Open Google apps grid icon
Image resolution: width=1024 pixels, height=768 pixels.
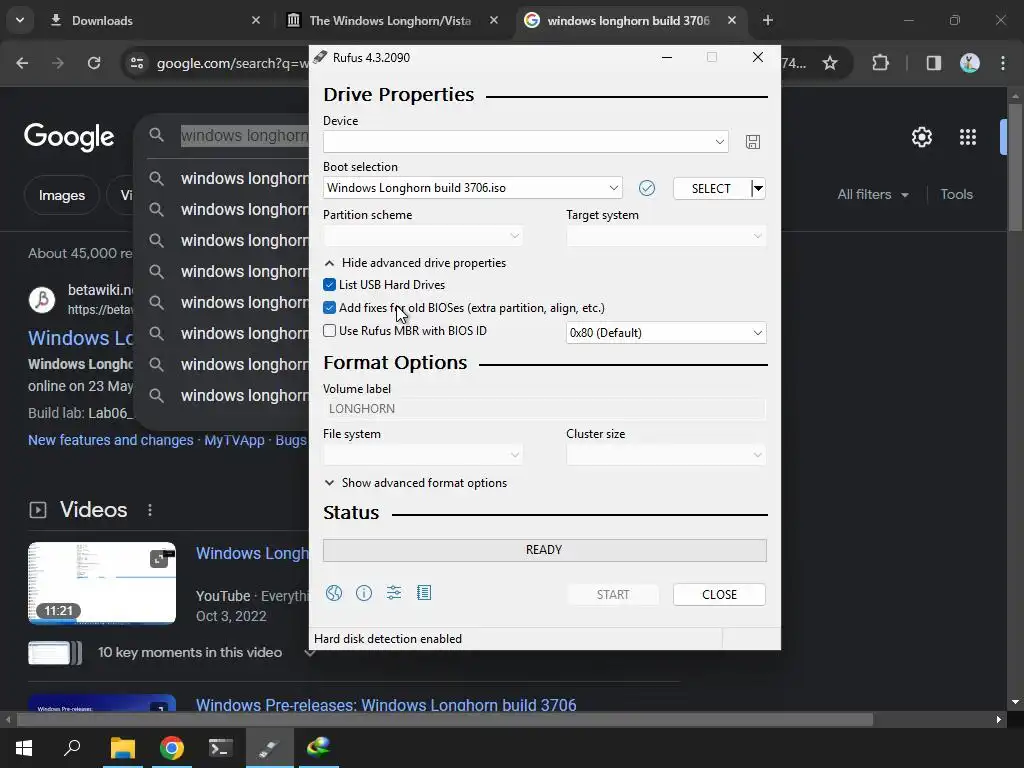coord(968,137)
